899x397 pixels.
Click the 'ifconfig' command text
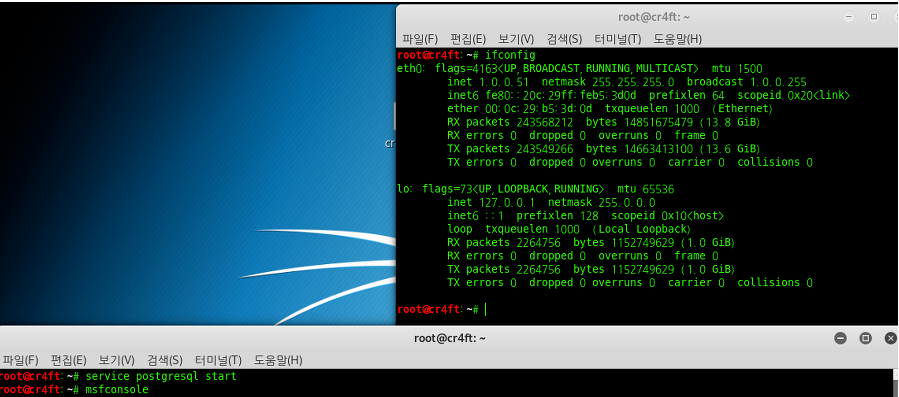coord(510,56)
